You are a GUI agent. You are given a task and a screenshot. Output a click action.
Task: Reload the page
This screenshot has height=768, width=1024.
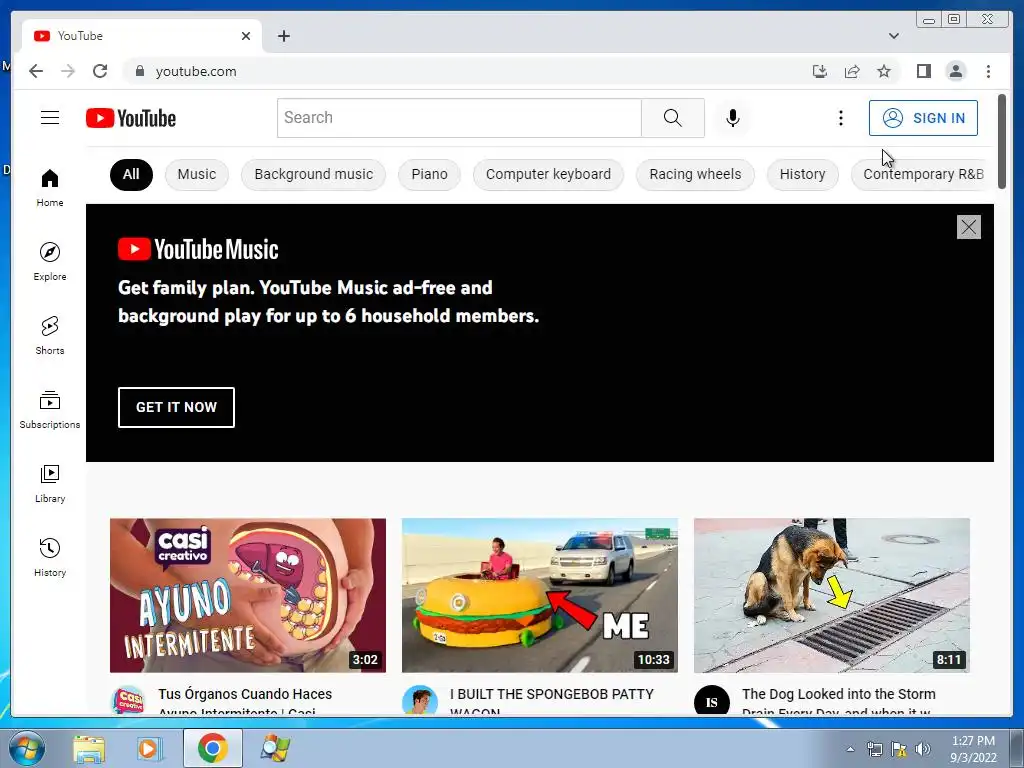tap(100, 71)
